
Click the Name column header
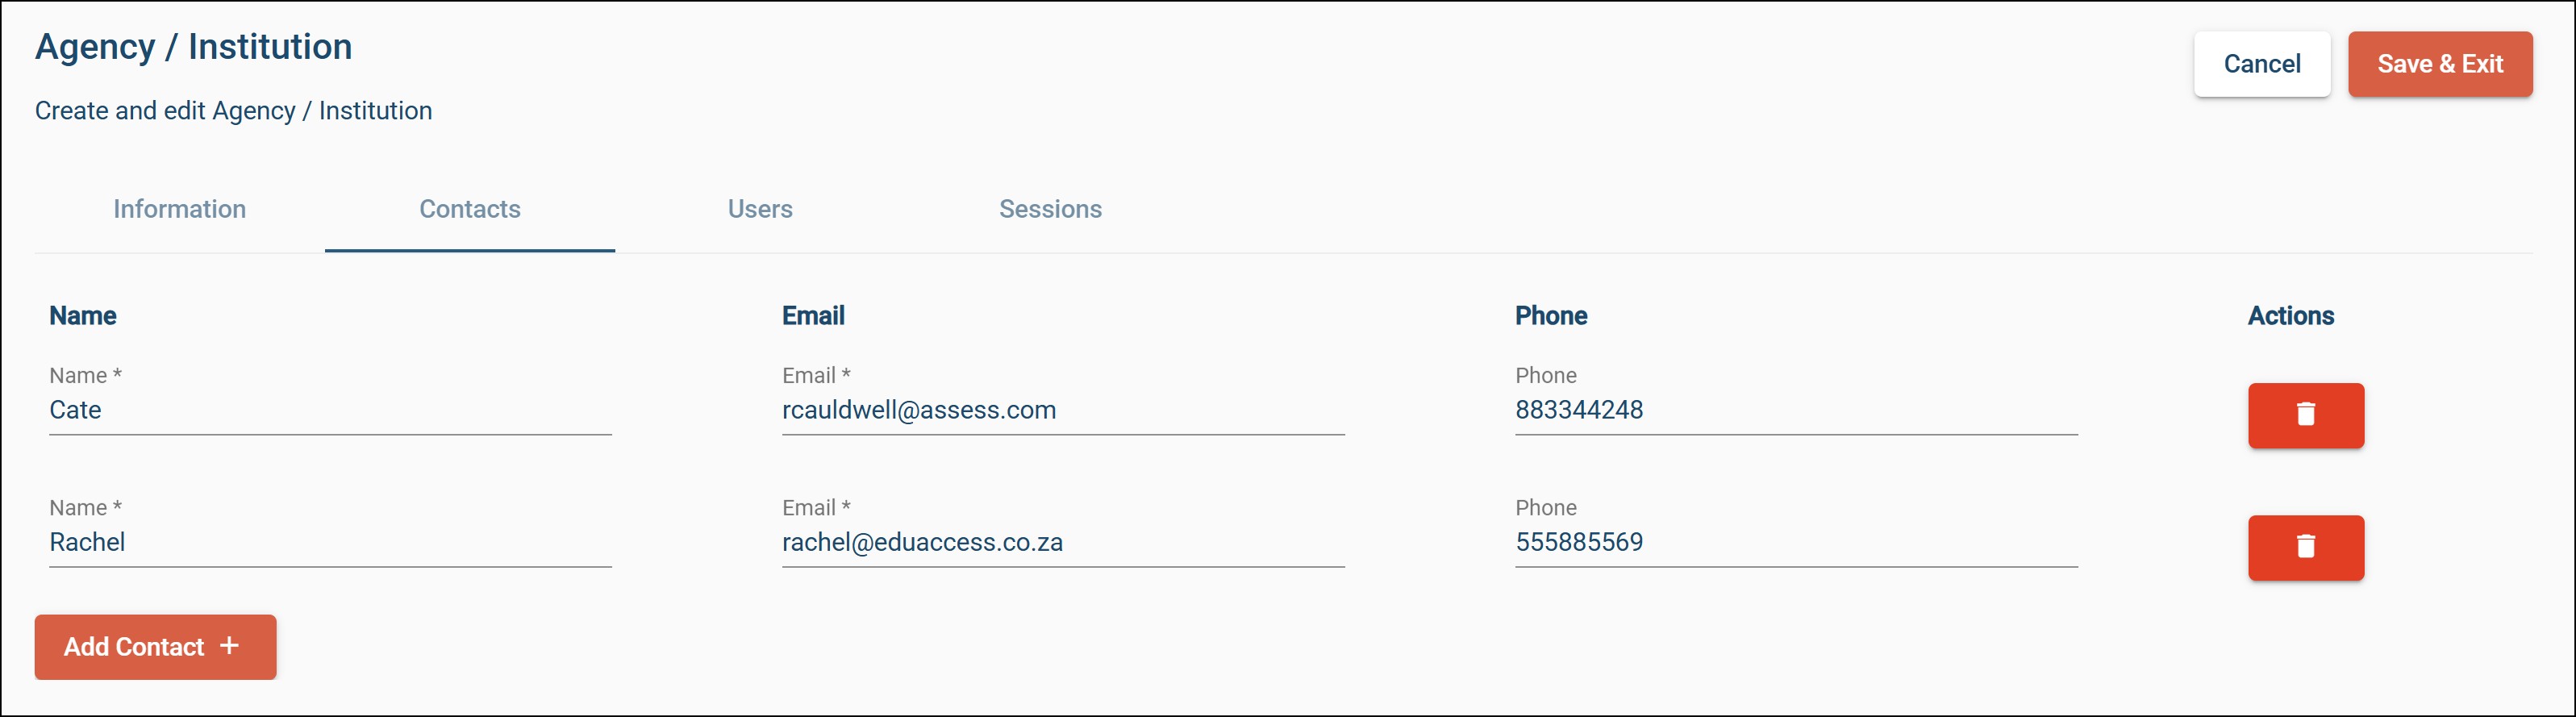click(x=83, y=316)
